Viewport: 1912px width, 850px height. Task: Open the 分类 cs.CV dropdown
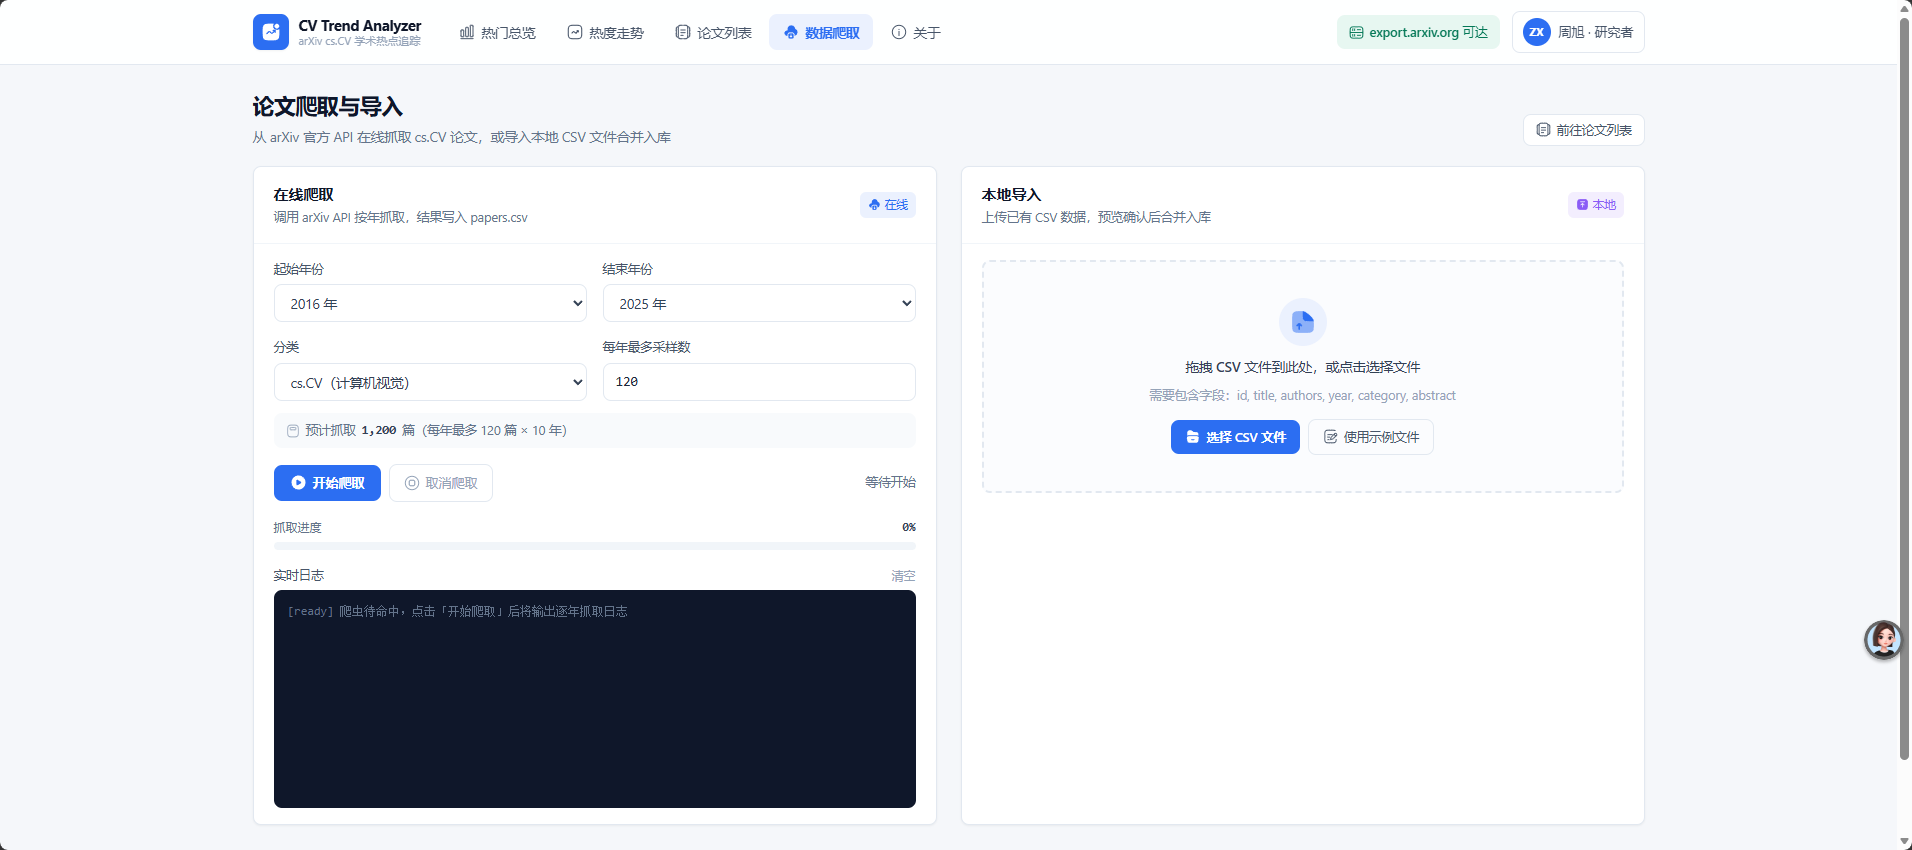[x=430, y=382]
